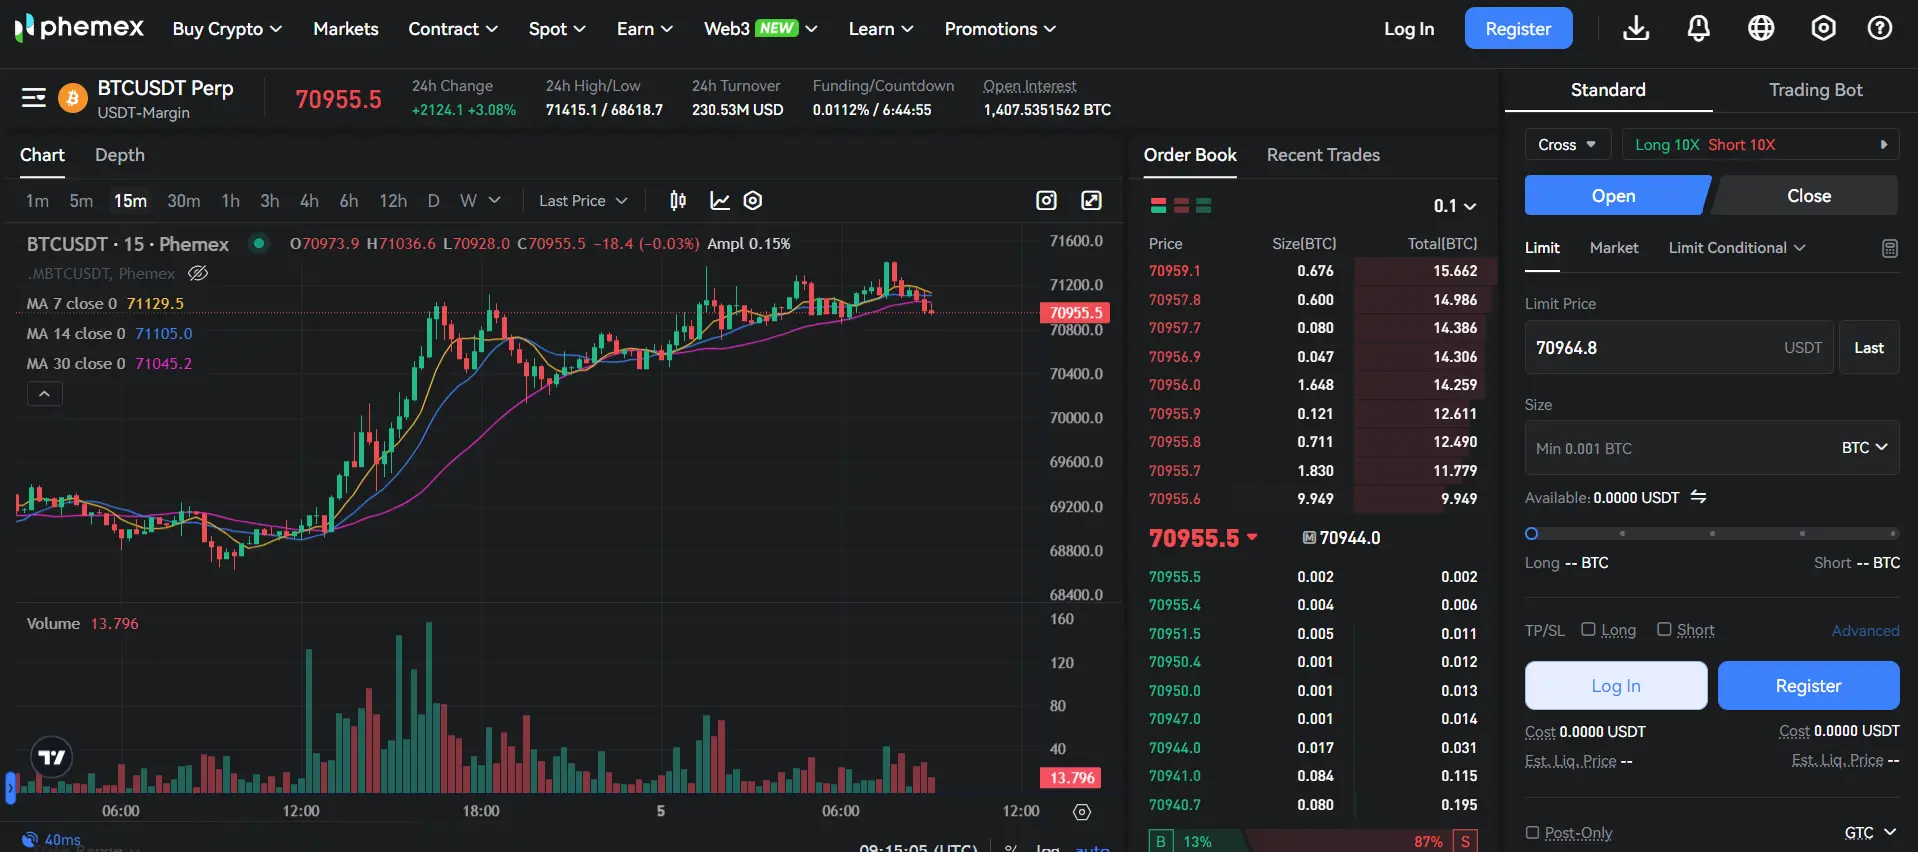Click the mark price icon beside 70944.0
The image size is (1918, 852).
(x=1309, y=538)
